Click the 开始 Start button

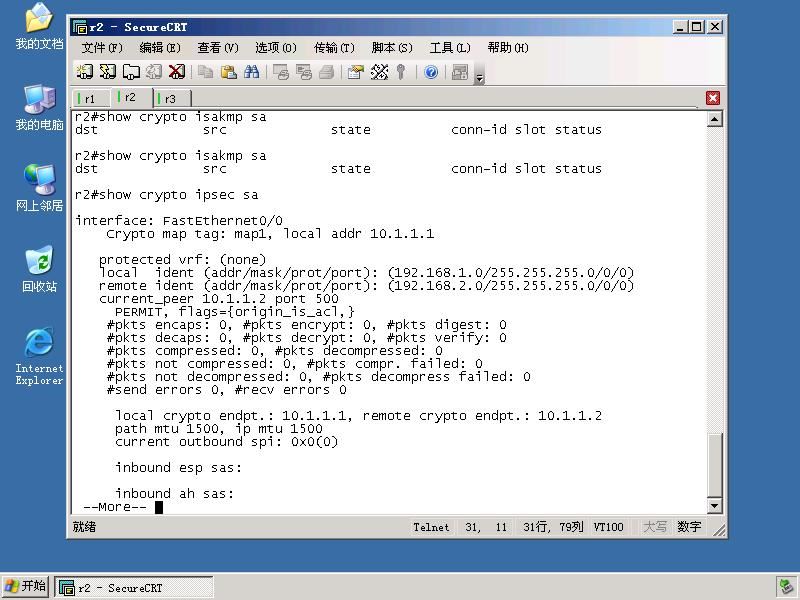[26, 586]
